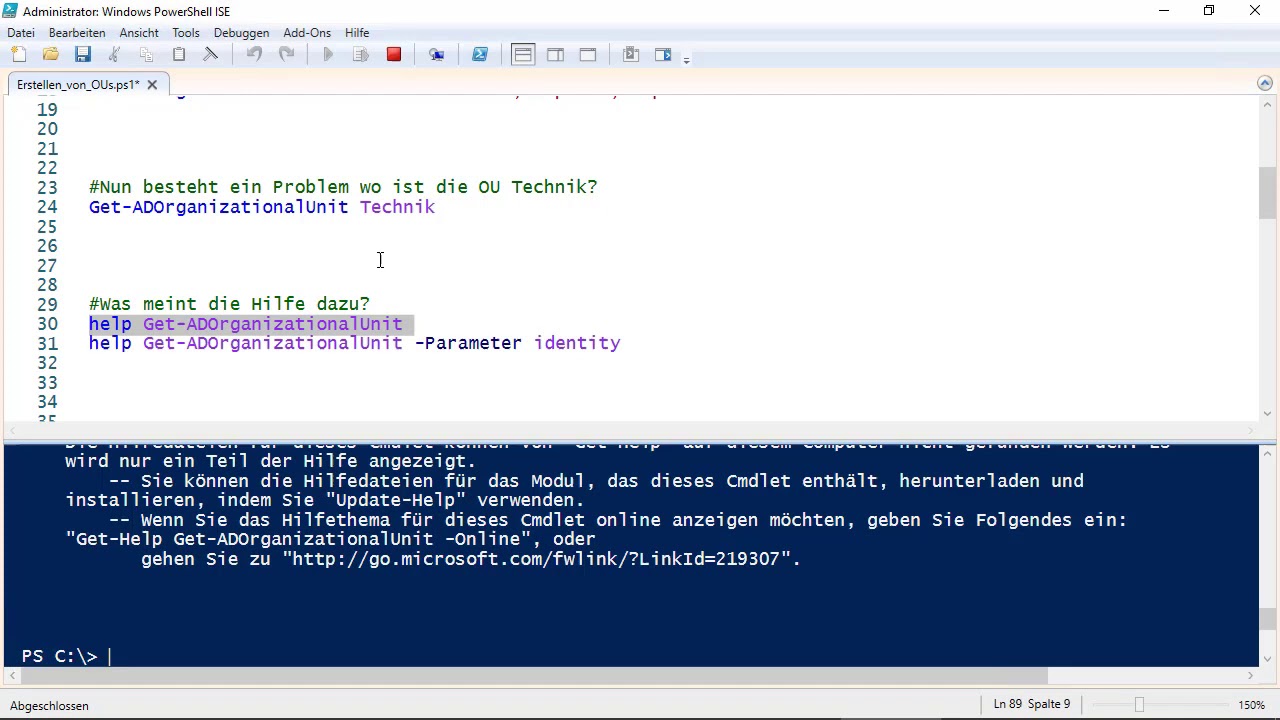Image resolution: width=1280 pixels, height=720 pixels.
Task: Undo last edit
Action: (254, 55)
